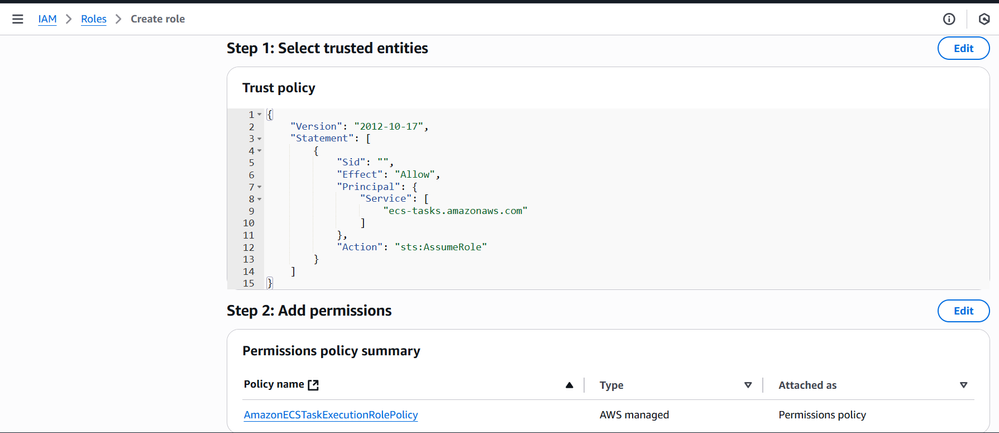The height and width of the screenshot is (433, 999).
Task: Sort by Policy name using the ascending arrow
Action: pyautogui.click(x=570, y=385)
